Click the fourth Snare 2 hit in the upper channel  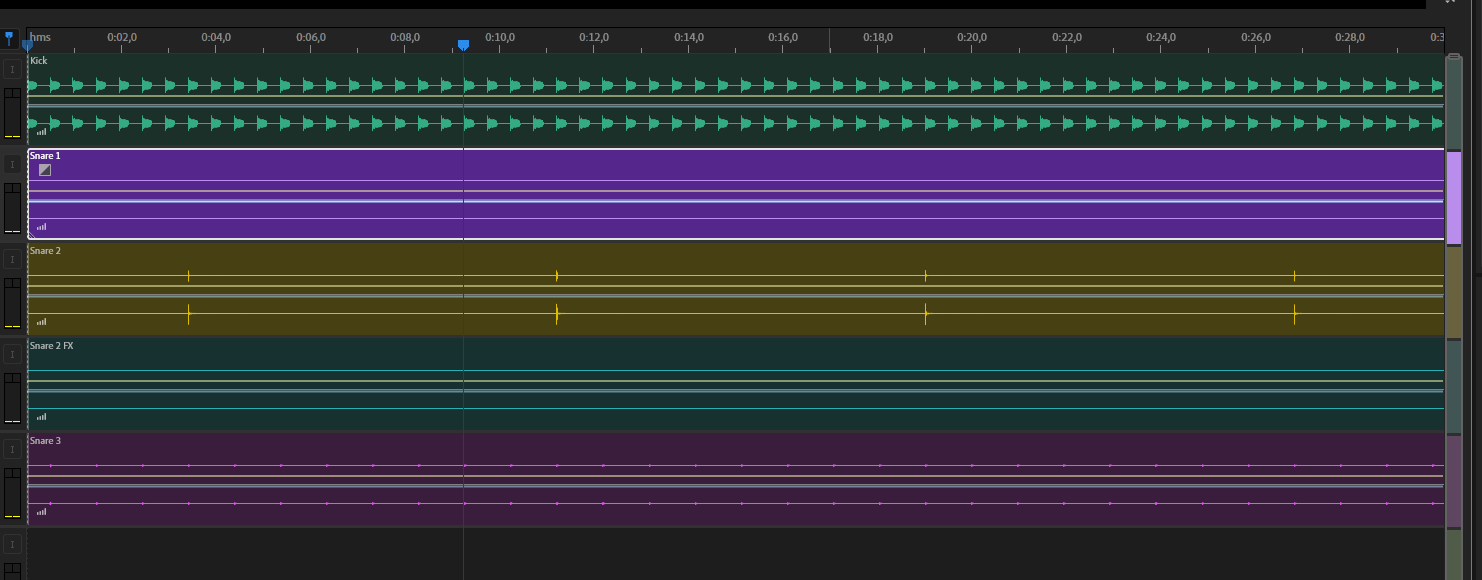click(1295, 276)
